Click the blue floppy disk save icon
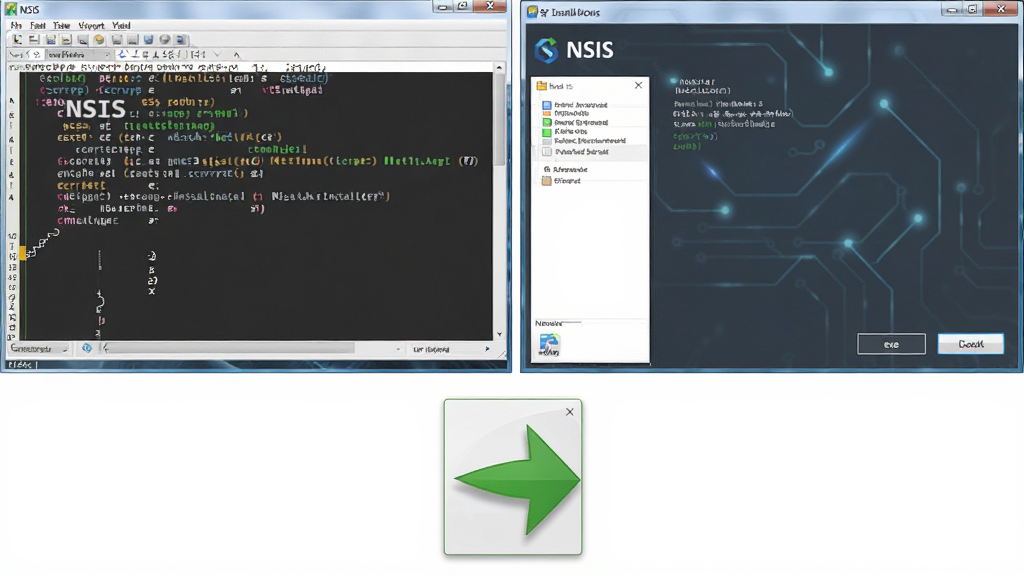Viewport: 1024px width, 576px height. 50,40
